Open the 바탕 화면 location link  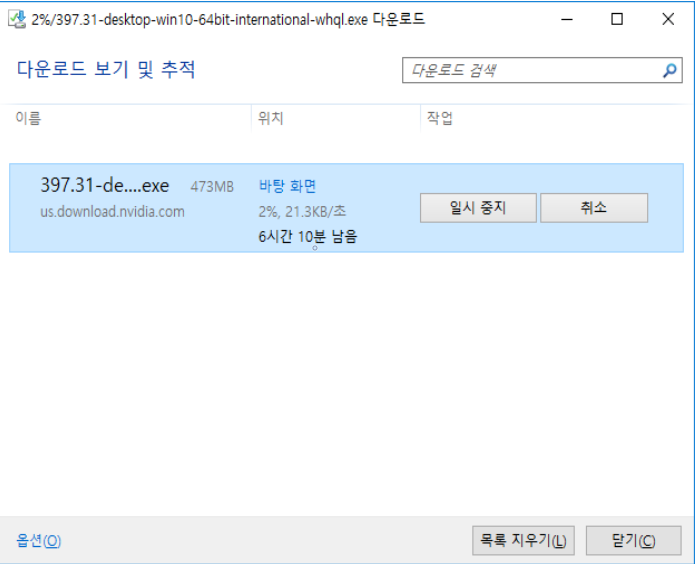[287, 186]
